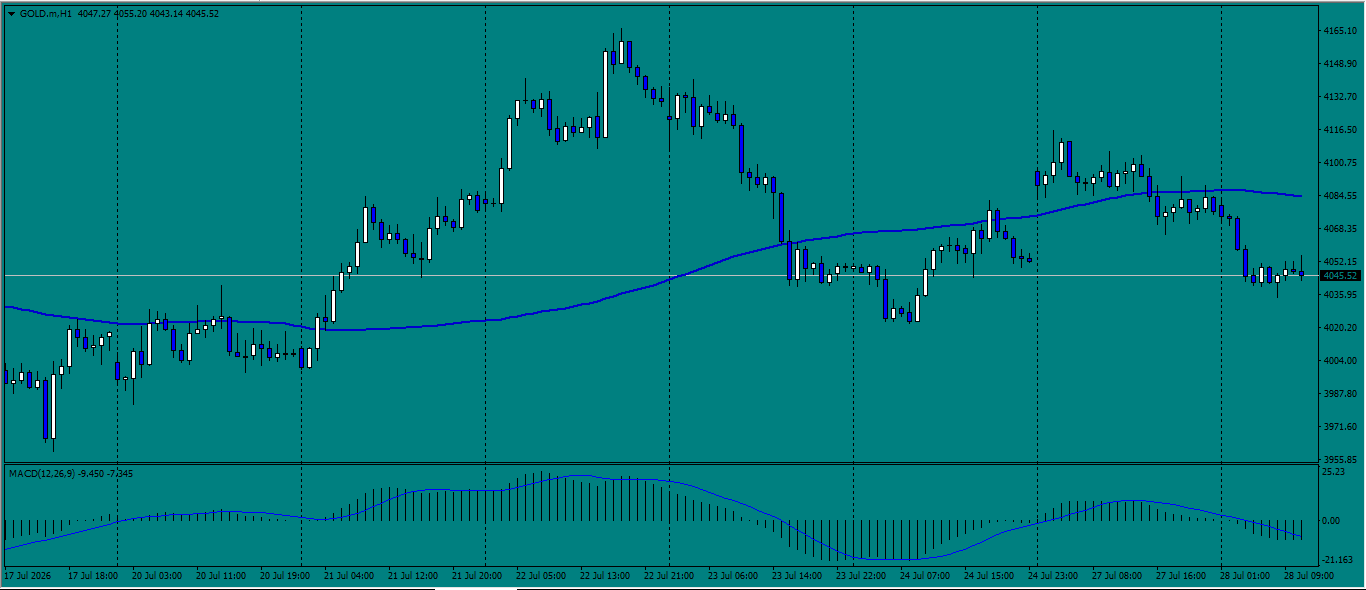The image size is (1366, 590).
Task: Click the 20 Jul 11:00 time label
Action: click(221, 576)
